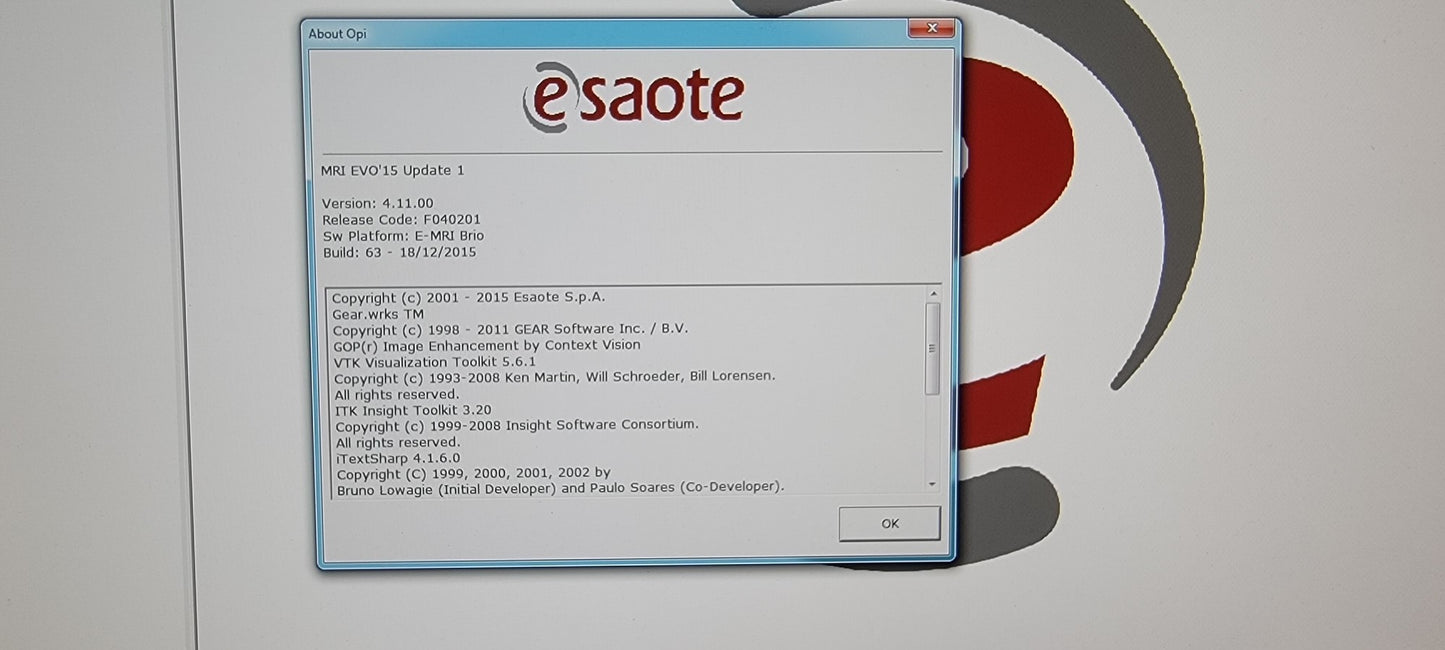Close the About Opi dialog

[x=931, y=29]
